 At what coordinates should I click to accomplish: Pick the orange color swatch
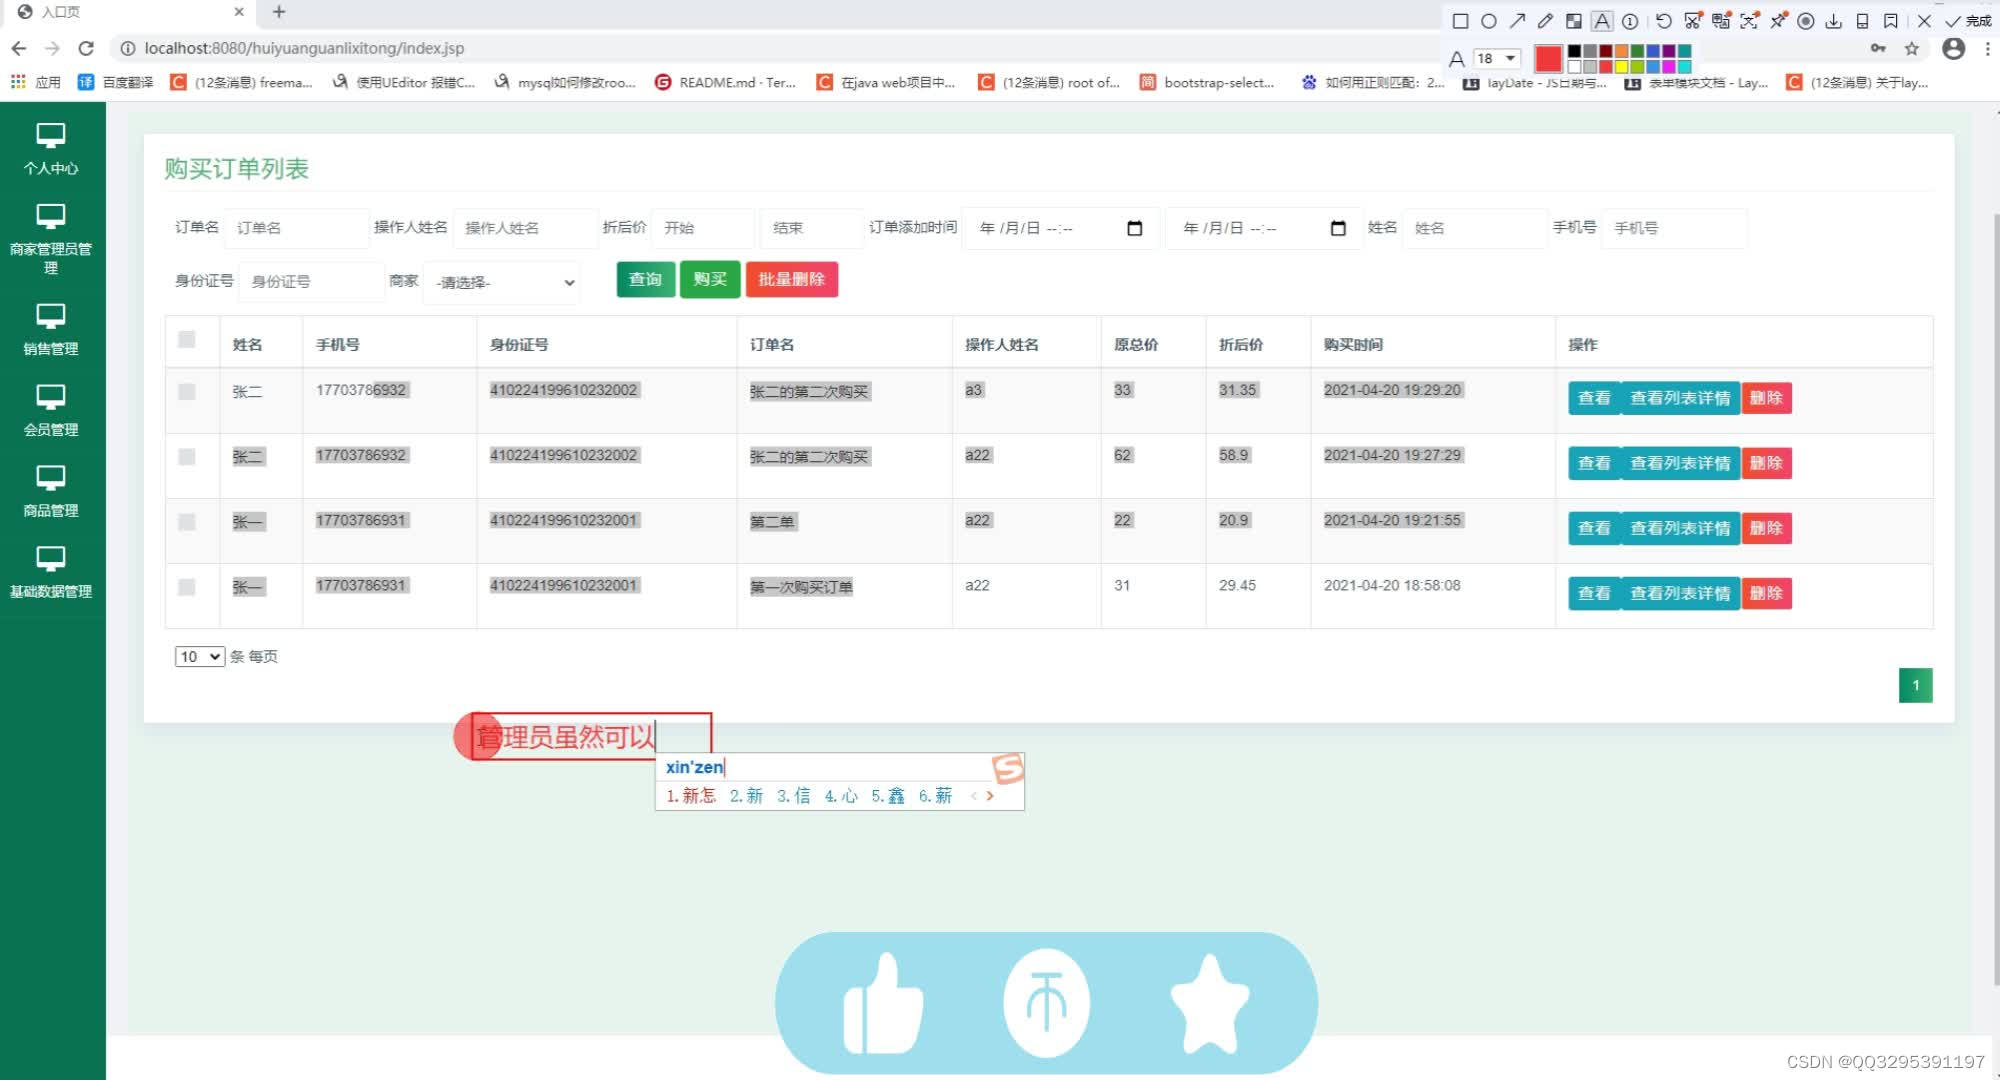pos(1622,51)
